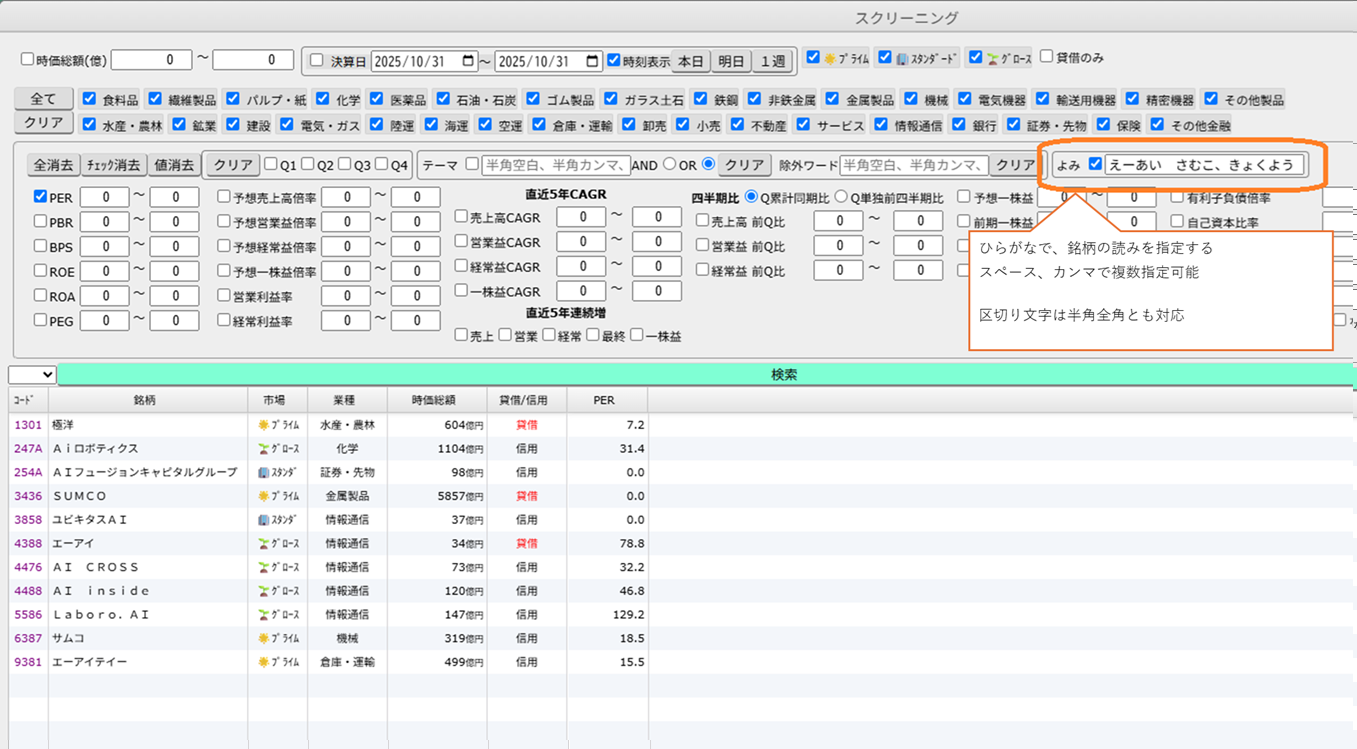This screenshot has height=749, width=1357.
Task: Select the Q単独前四半期比 radio button
Action: tap(841, 197)
